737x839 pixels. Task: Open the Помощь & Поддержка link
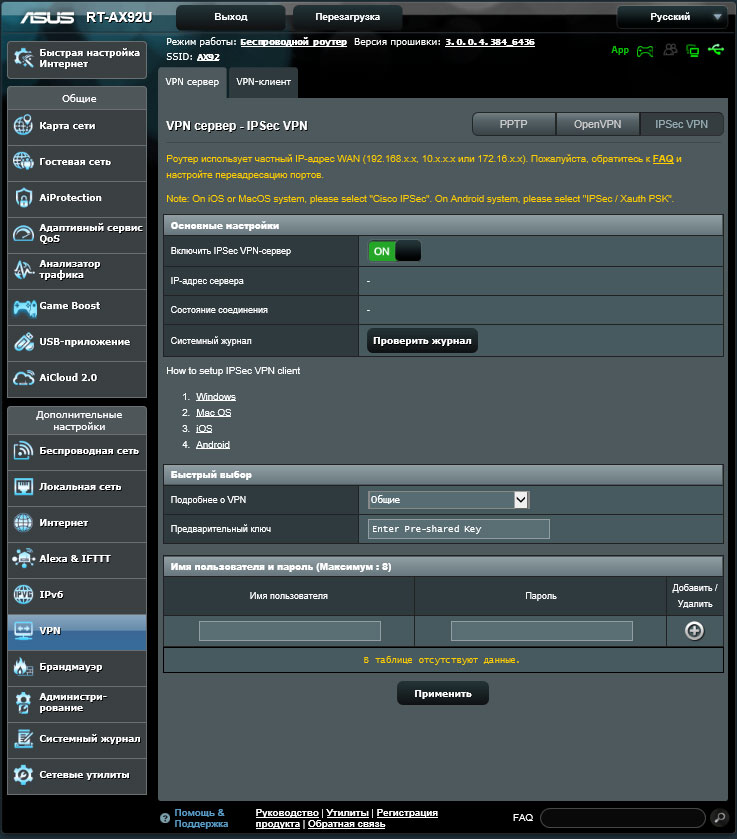pyautogui.click(x=201, y=818)
